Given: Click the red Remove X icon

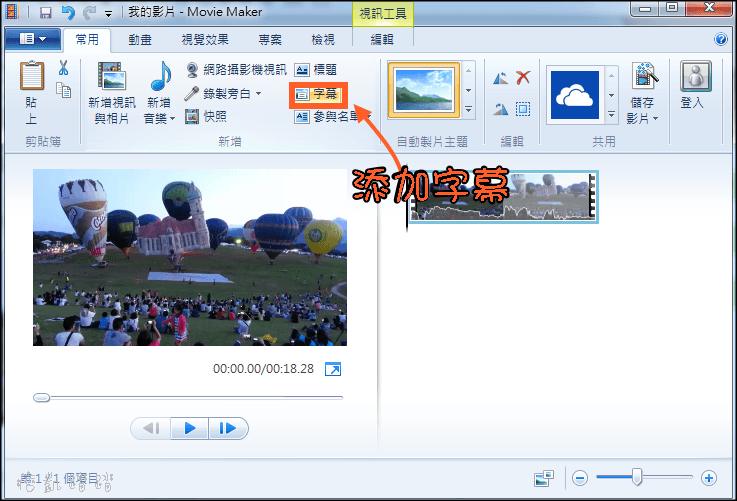Looking at the screenshot, I should (x=523, y=78).
